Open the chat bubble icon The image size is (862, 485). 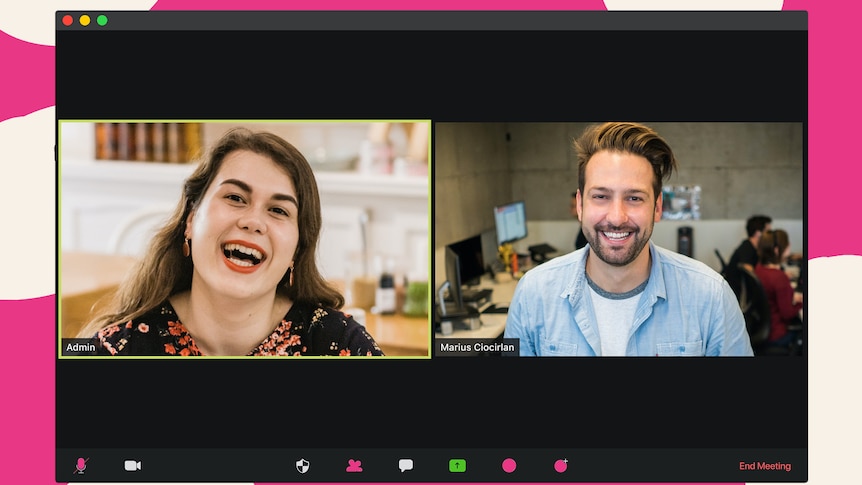406,466
